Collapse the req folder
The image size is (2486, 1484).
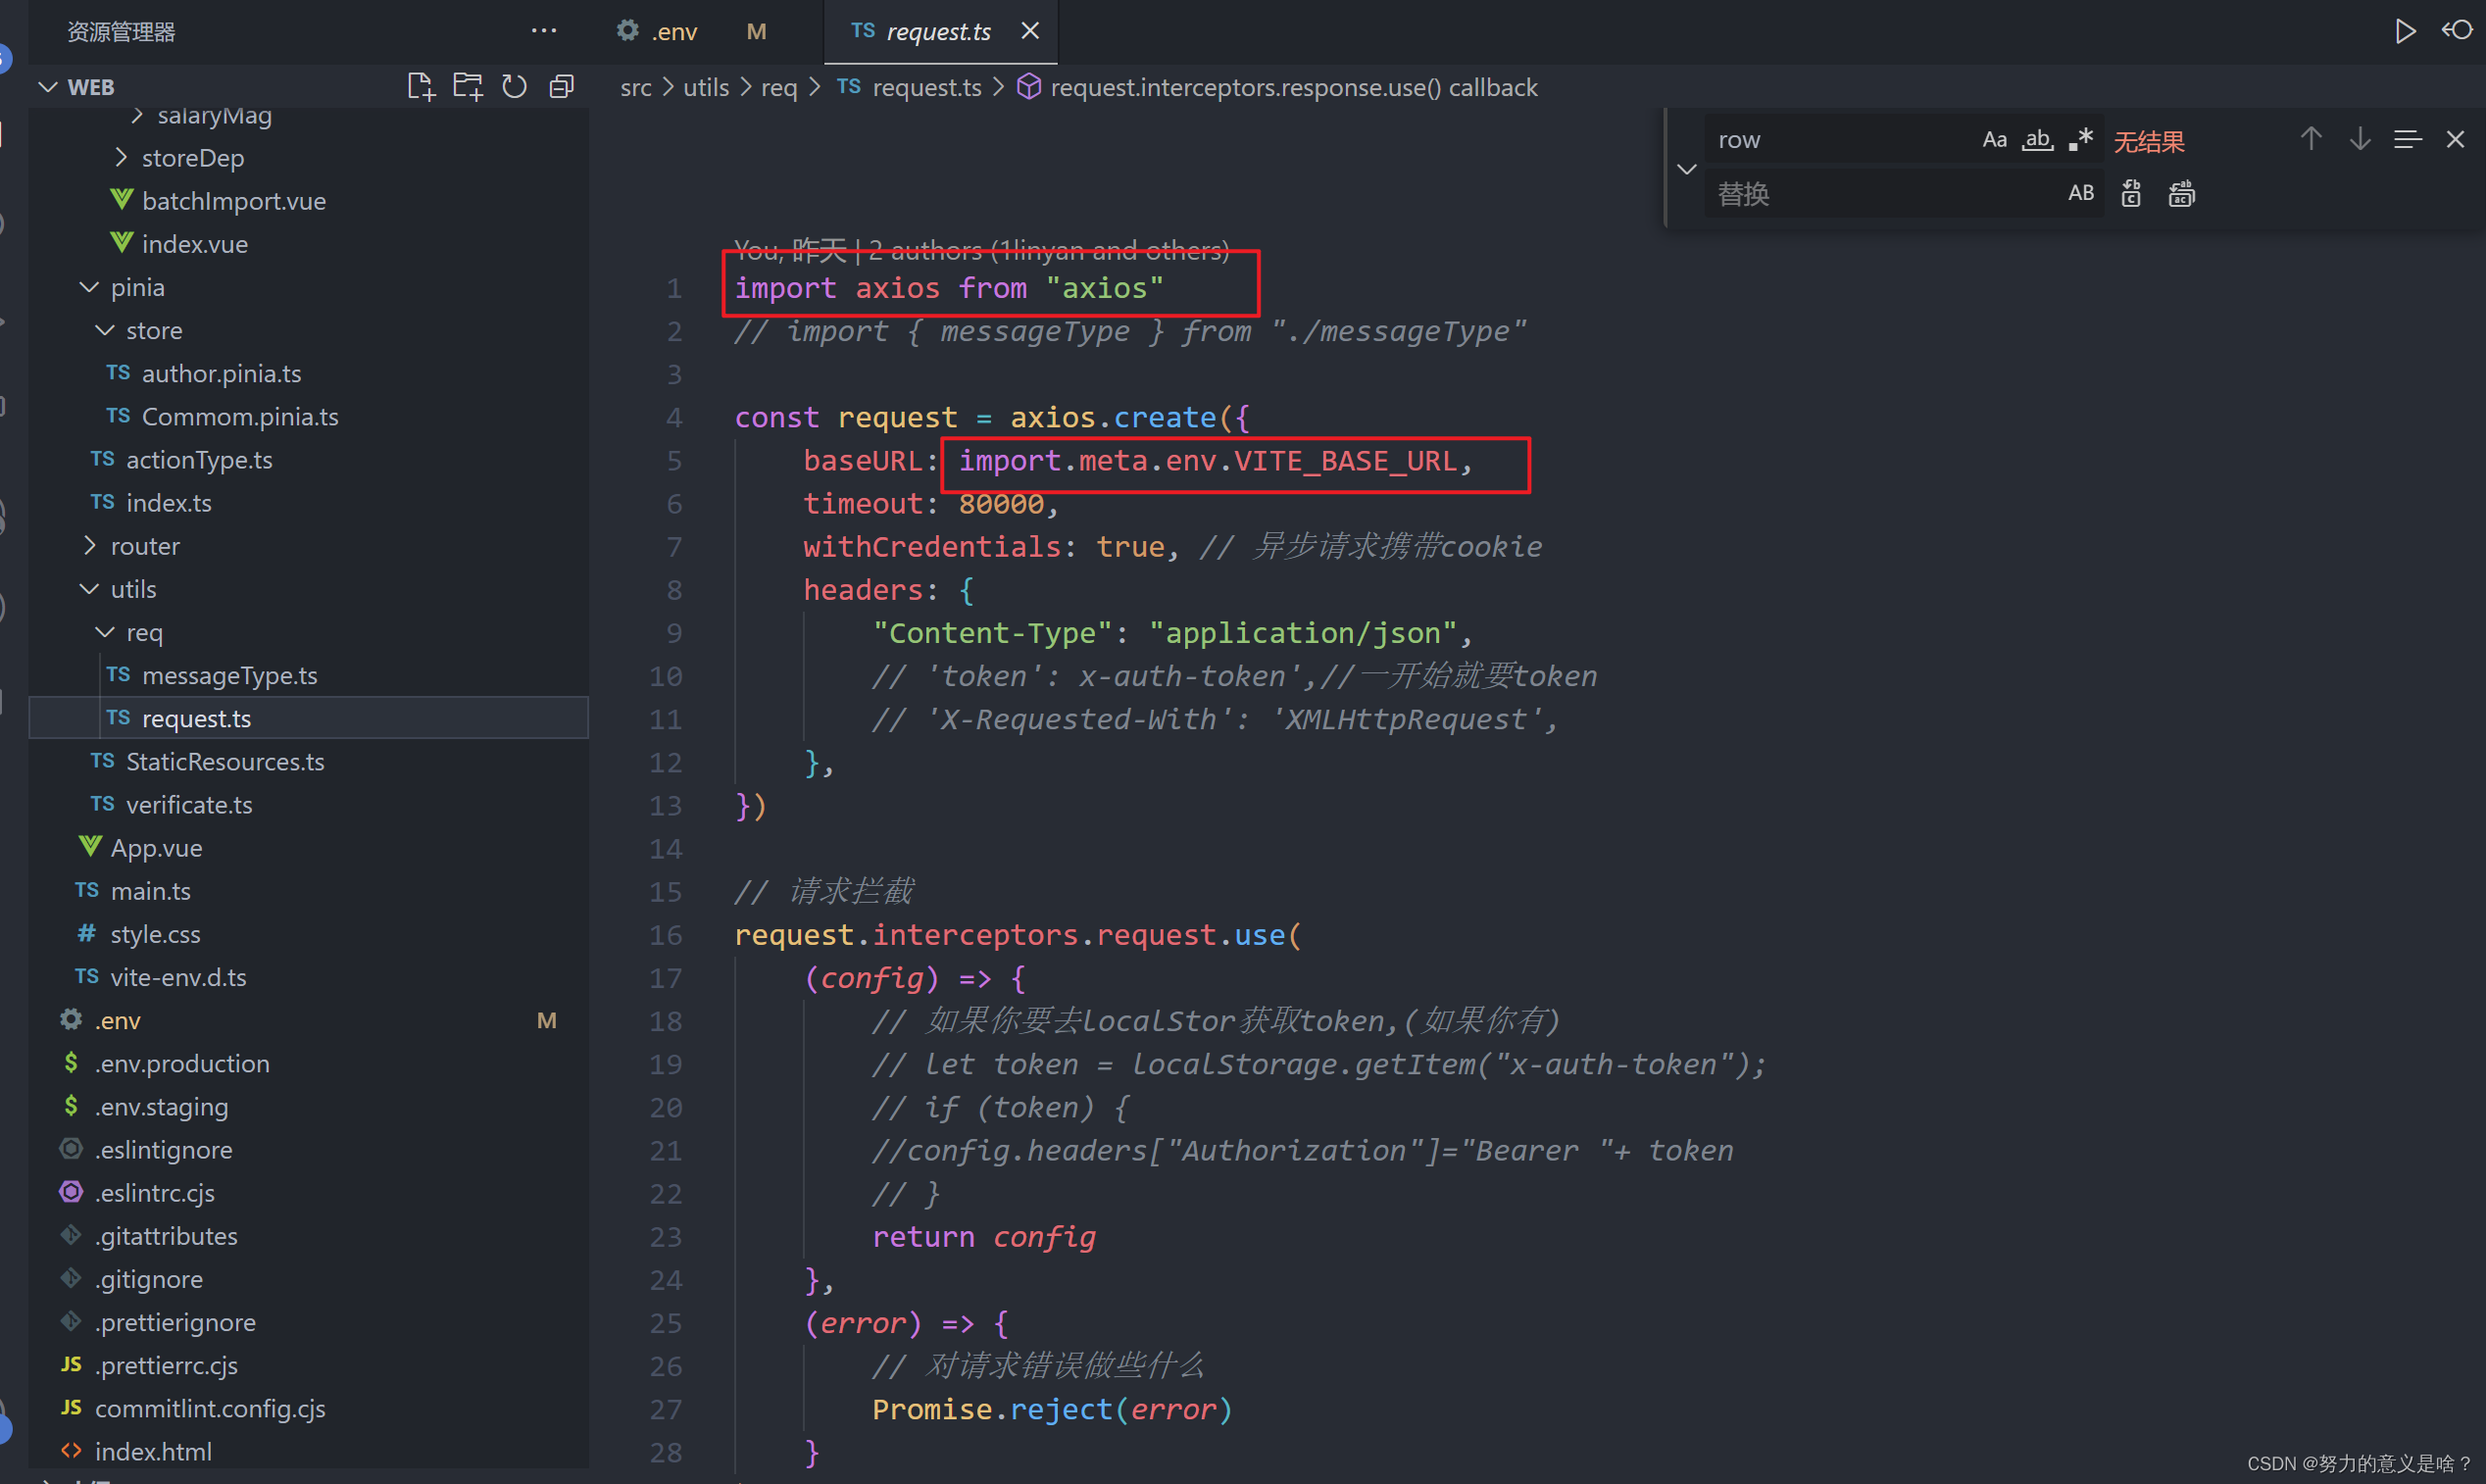[105, 632]
